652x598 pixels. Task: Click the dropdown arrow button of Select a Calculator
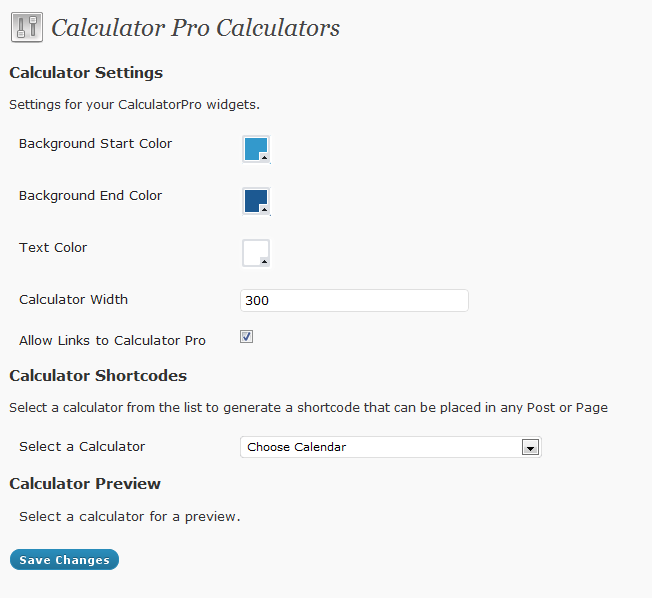[530, 447]
